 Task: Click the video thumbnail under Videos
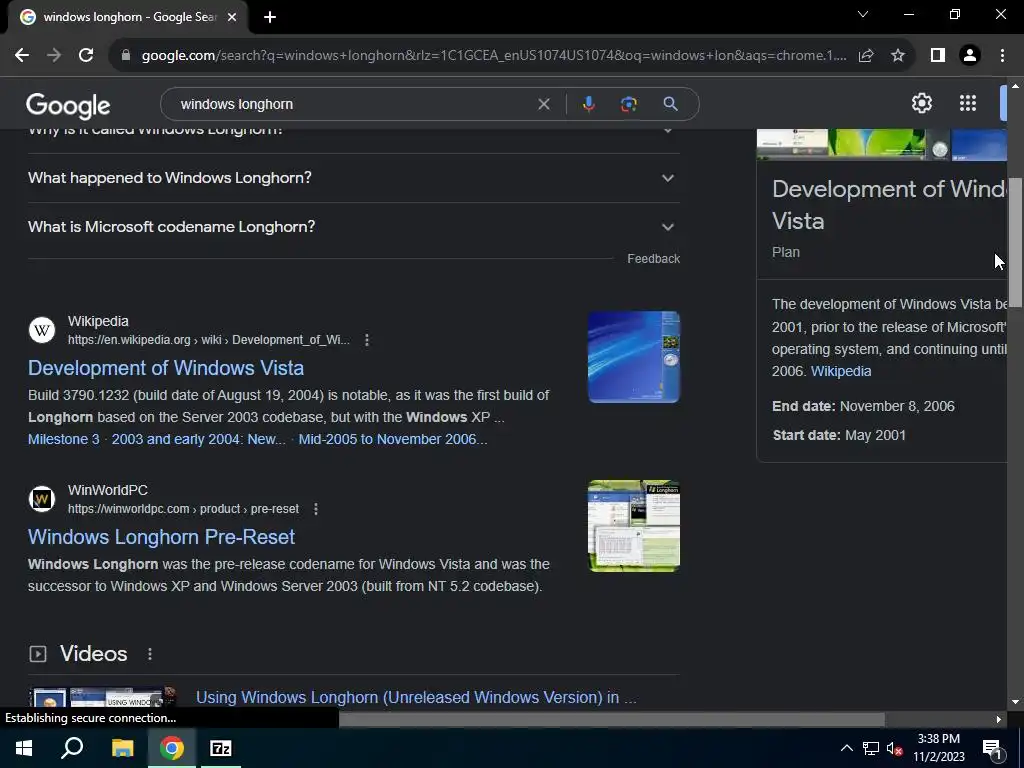(x=103, y=698)
